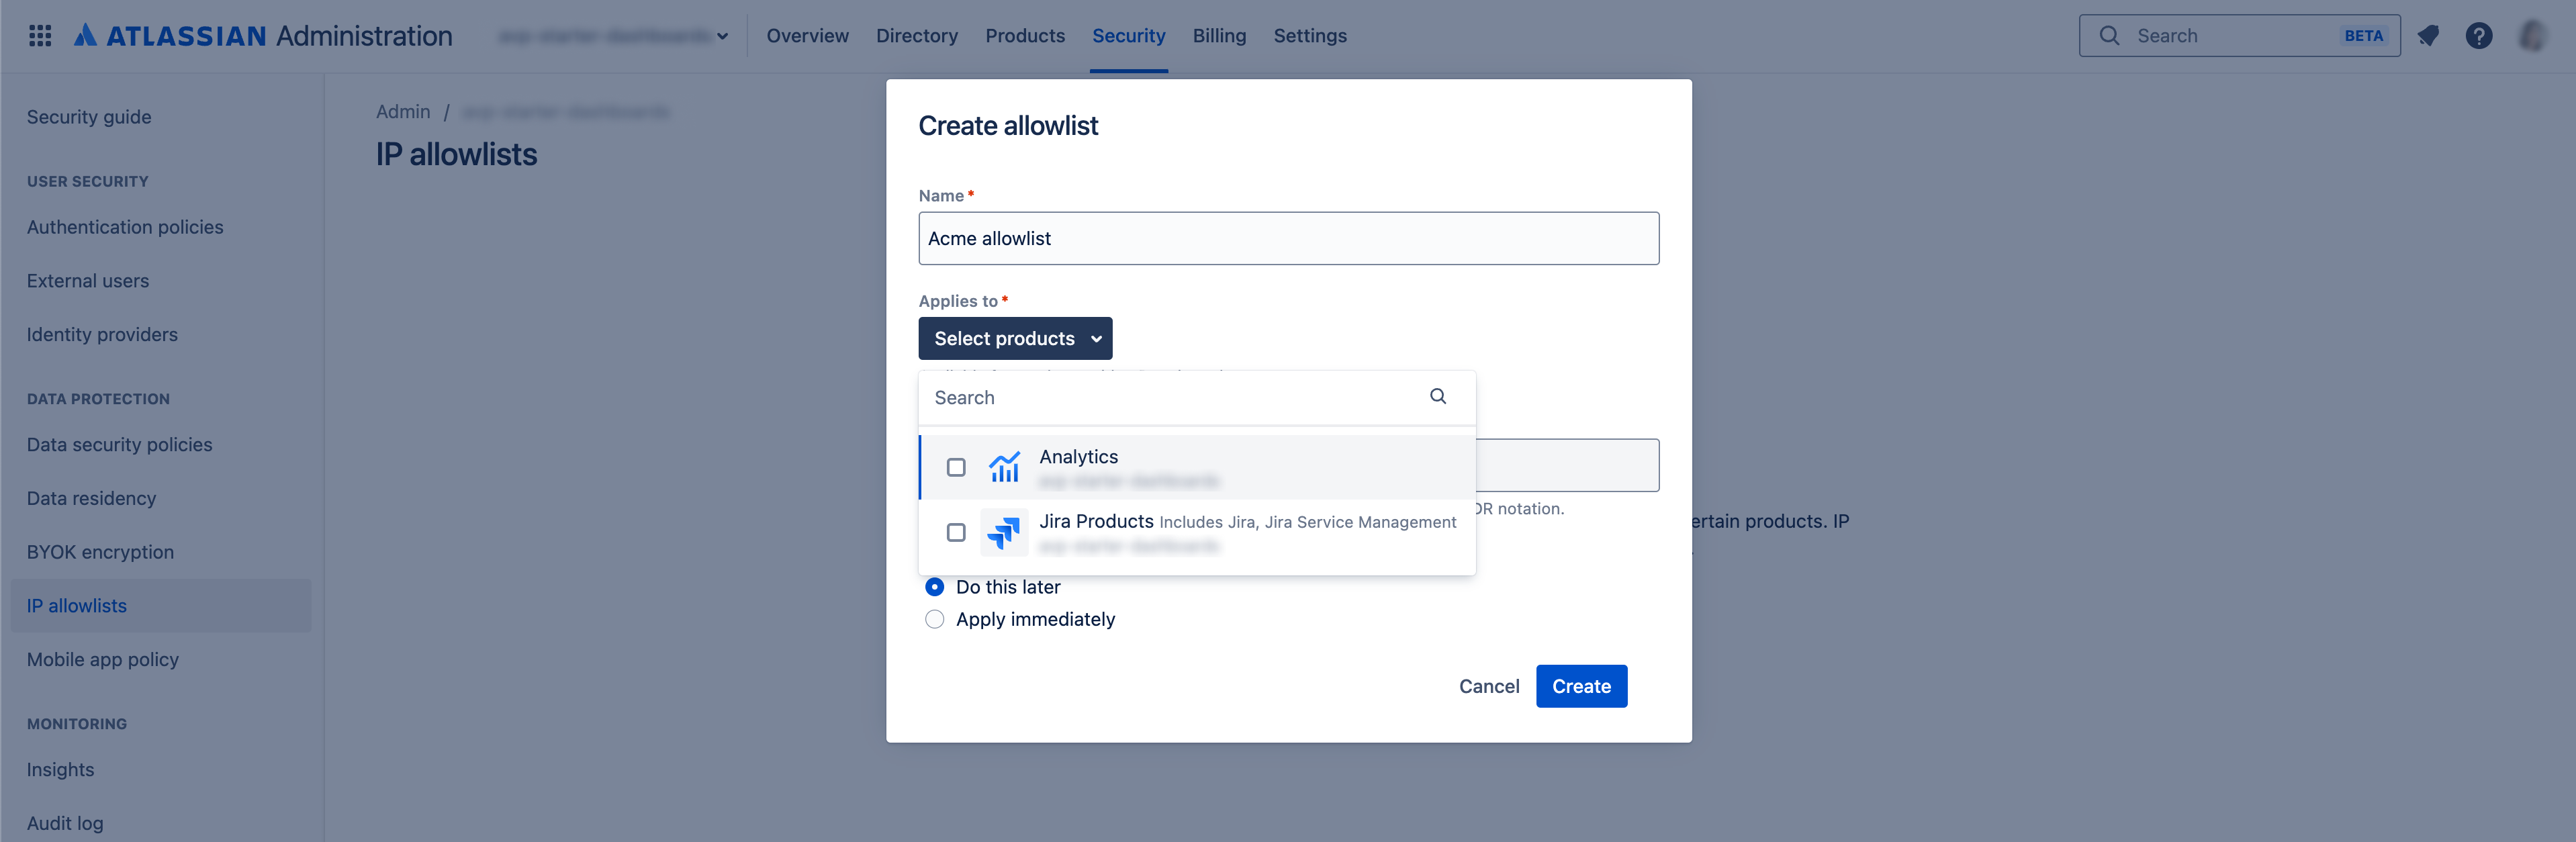Open the Atlassian app switcher grid
Screen dimensions: 2576x842
coord(40,35)
